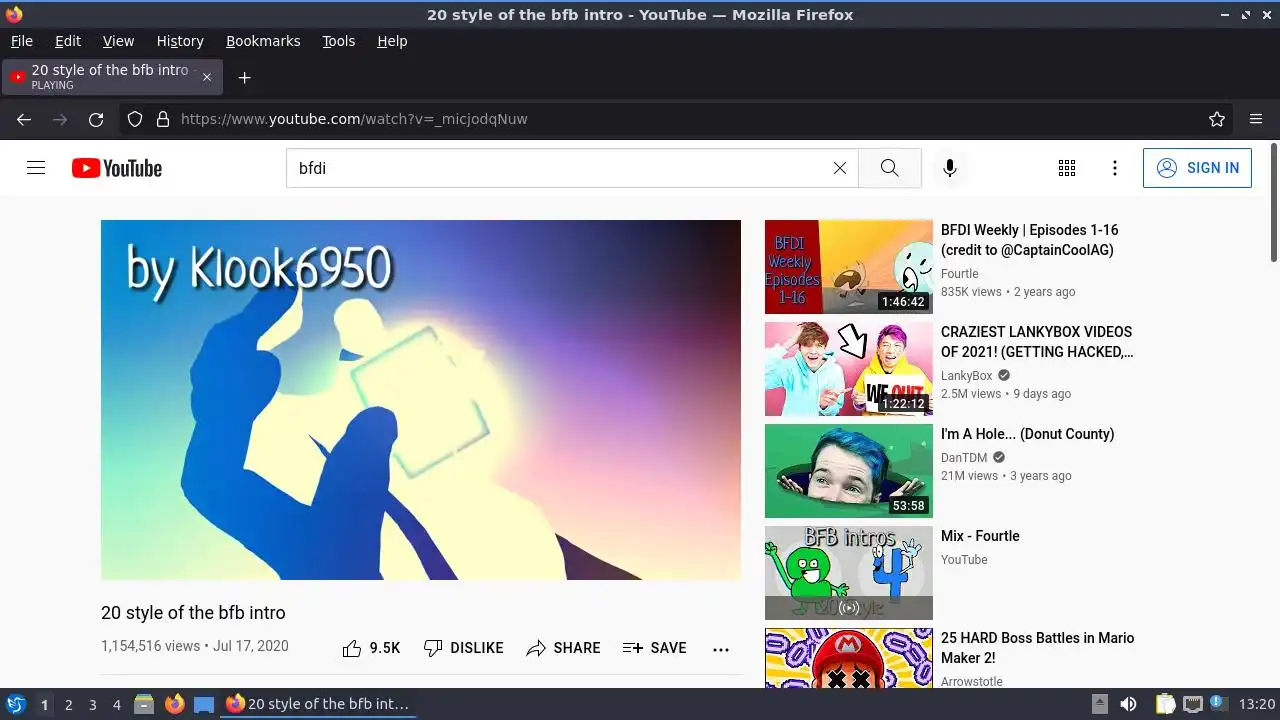Click page vertical scrollbar

(x=1273, y=203)
